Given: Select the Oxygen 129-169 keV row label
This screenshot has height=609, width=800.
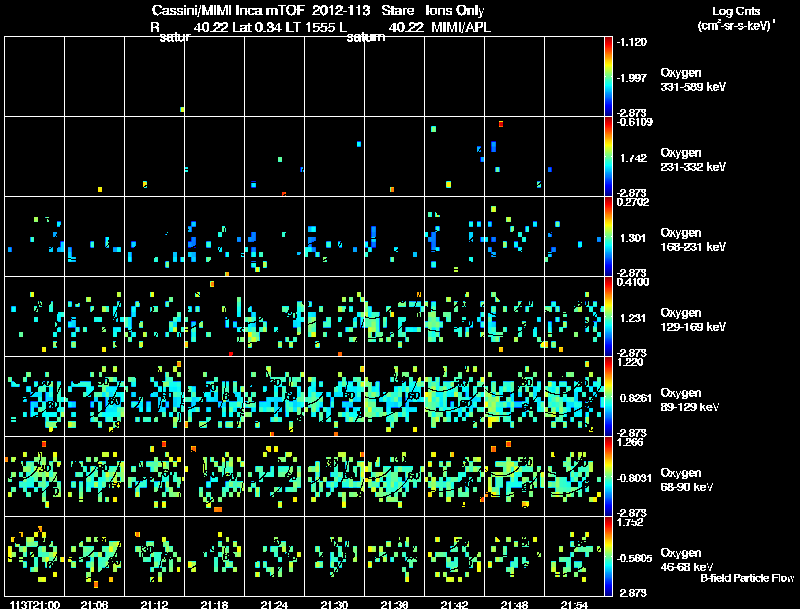Looking at the screenshot, I should (x=693, y=320).
